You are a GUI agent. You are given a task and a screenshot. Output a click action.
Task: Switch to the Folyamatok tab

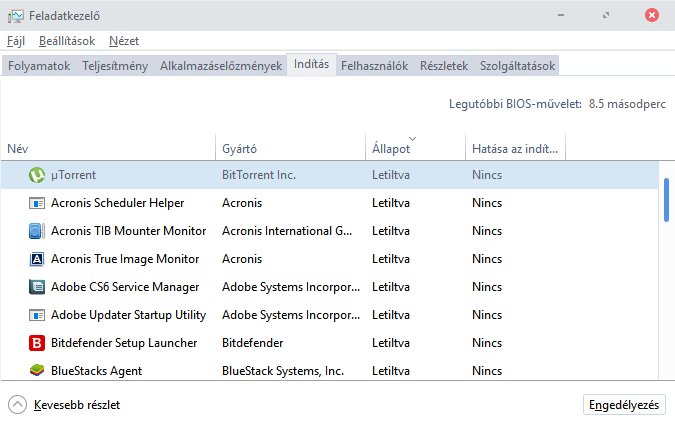40,66
